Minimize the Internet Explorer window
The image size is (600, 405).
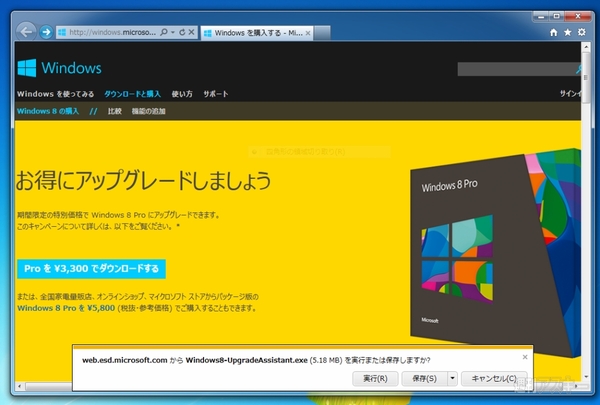(x=541, y=16)
